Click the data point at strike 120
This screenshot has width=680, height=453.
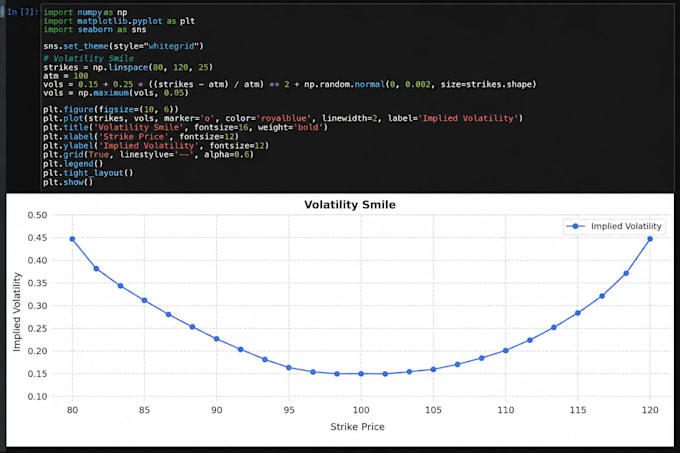coord(650,239)
